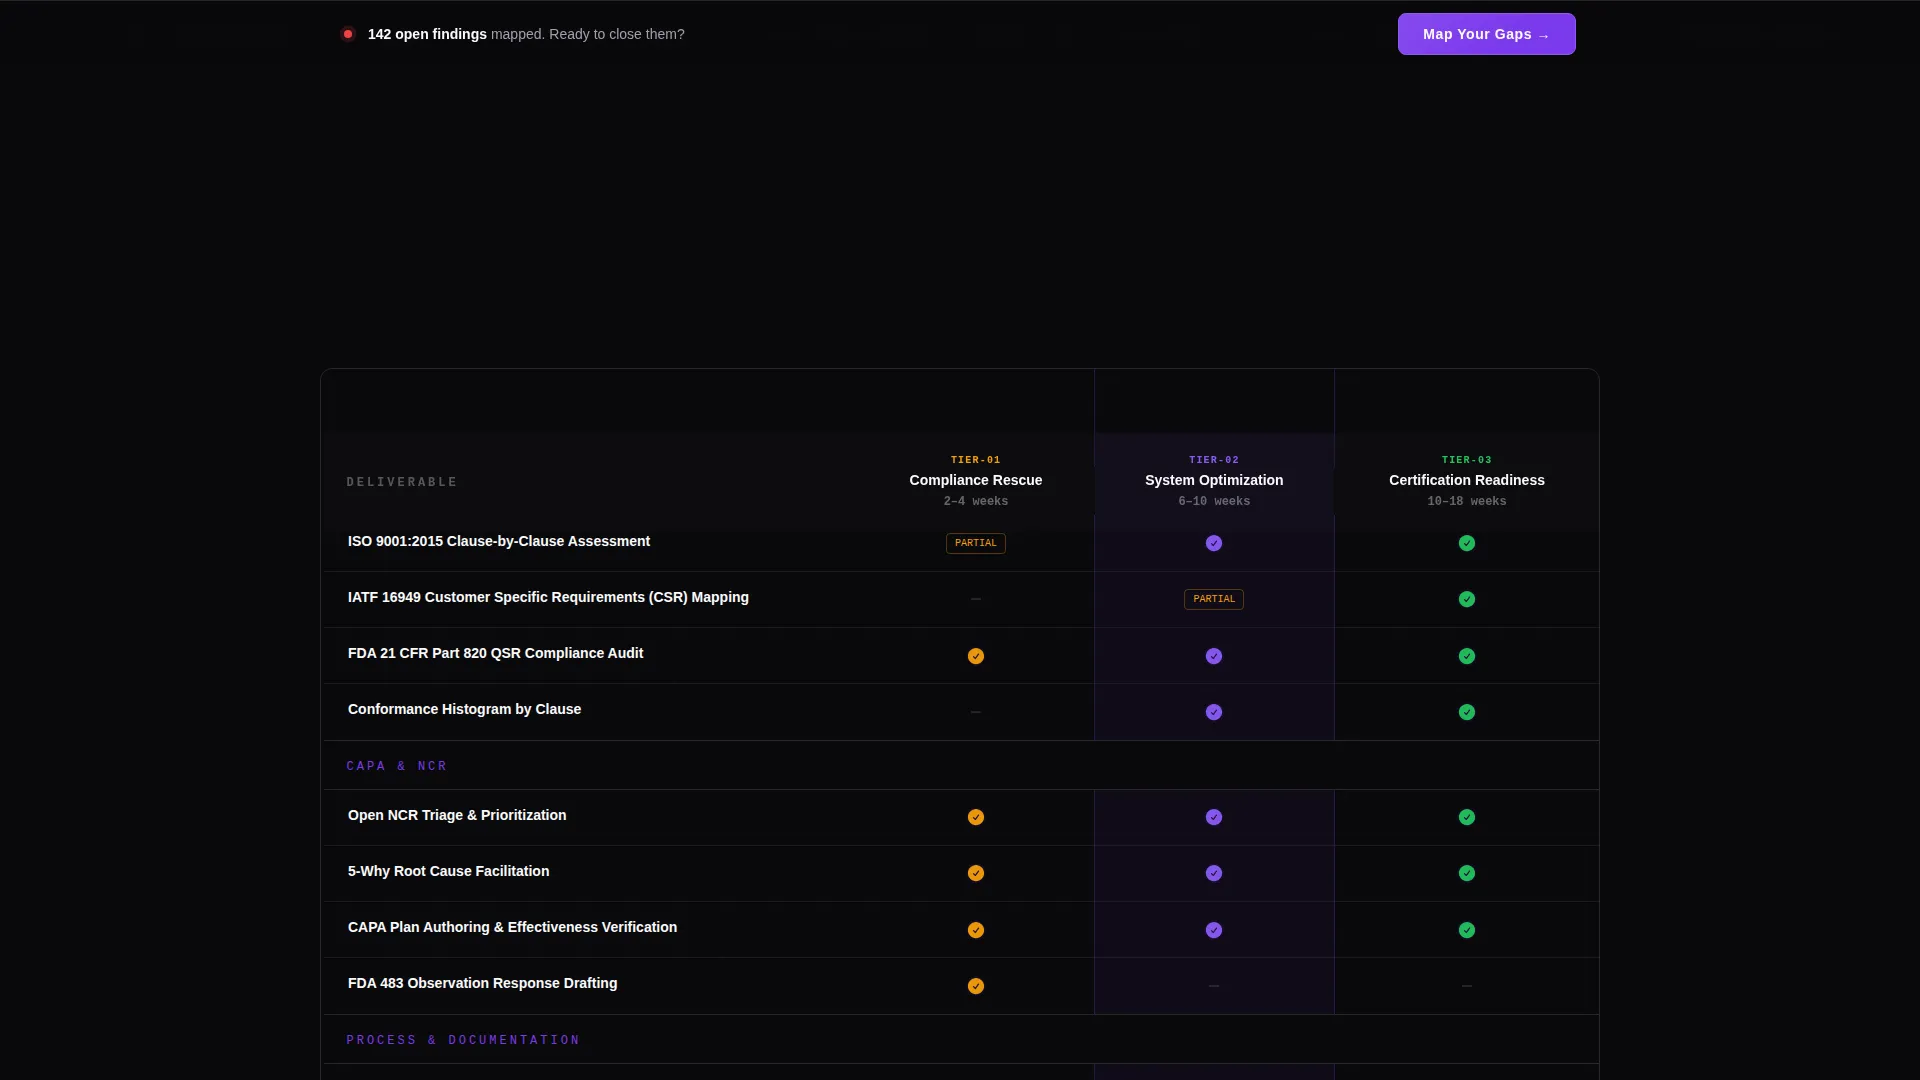Click orange check for Open NCR Triage row

[976, 817]
